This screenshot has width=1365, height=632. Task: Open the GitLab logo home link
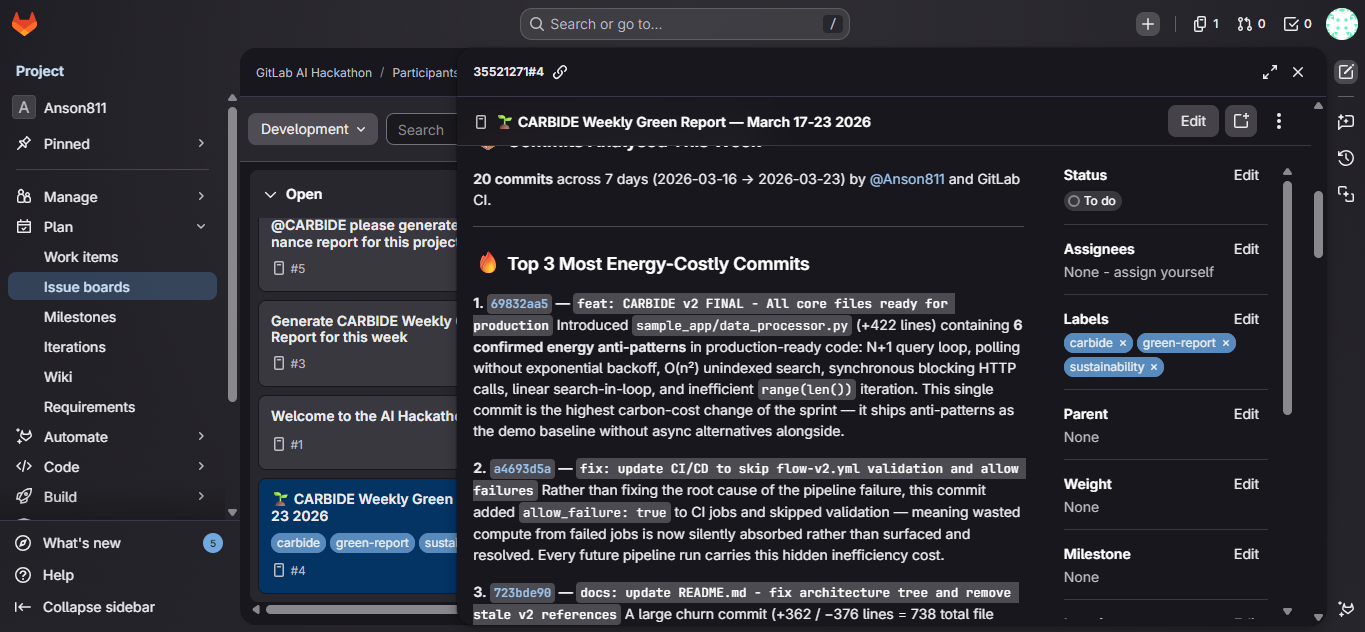(x=24, y=24)
